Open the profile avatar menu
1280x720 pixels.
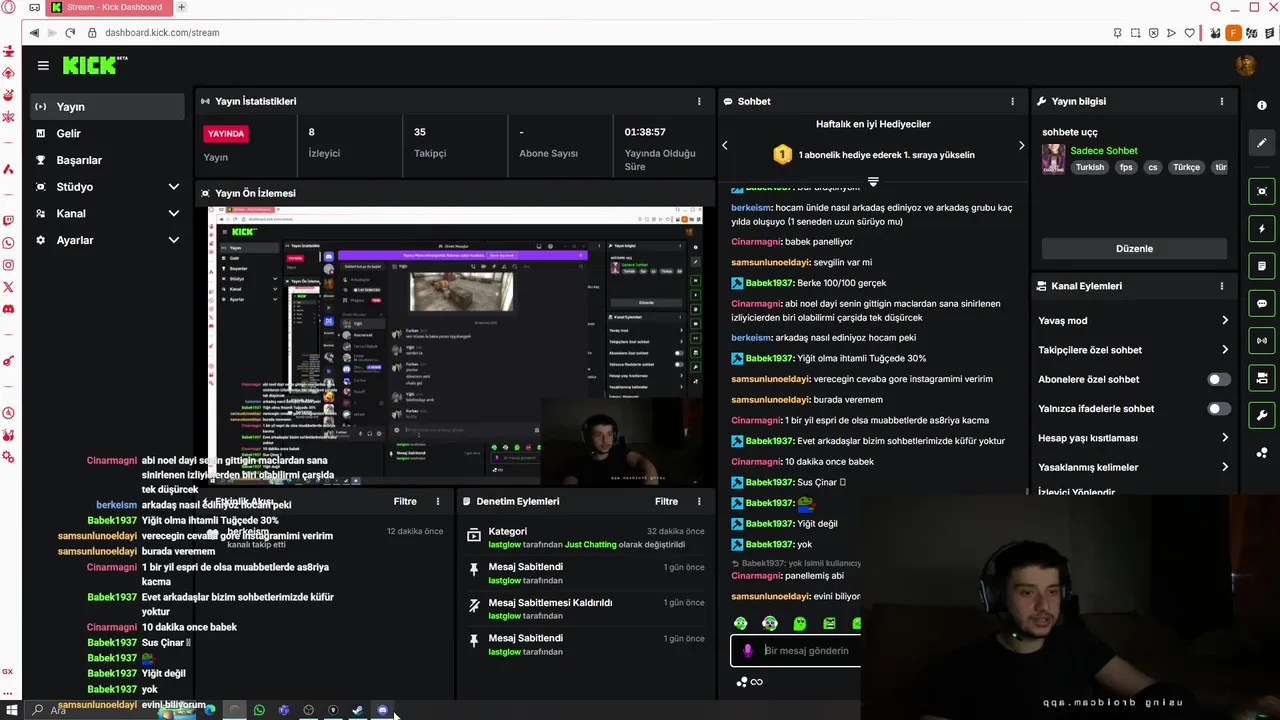pos(1245,66)
